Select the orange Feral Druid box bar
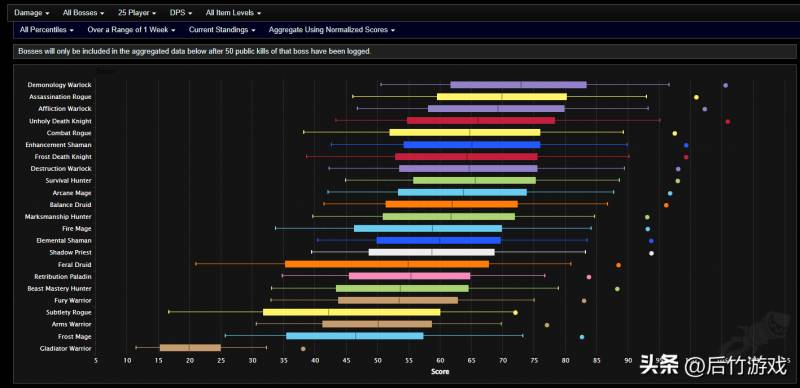Image resolution: width=800 pixels, height=388 pixels. [387, 264]
